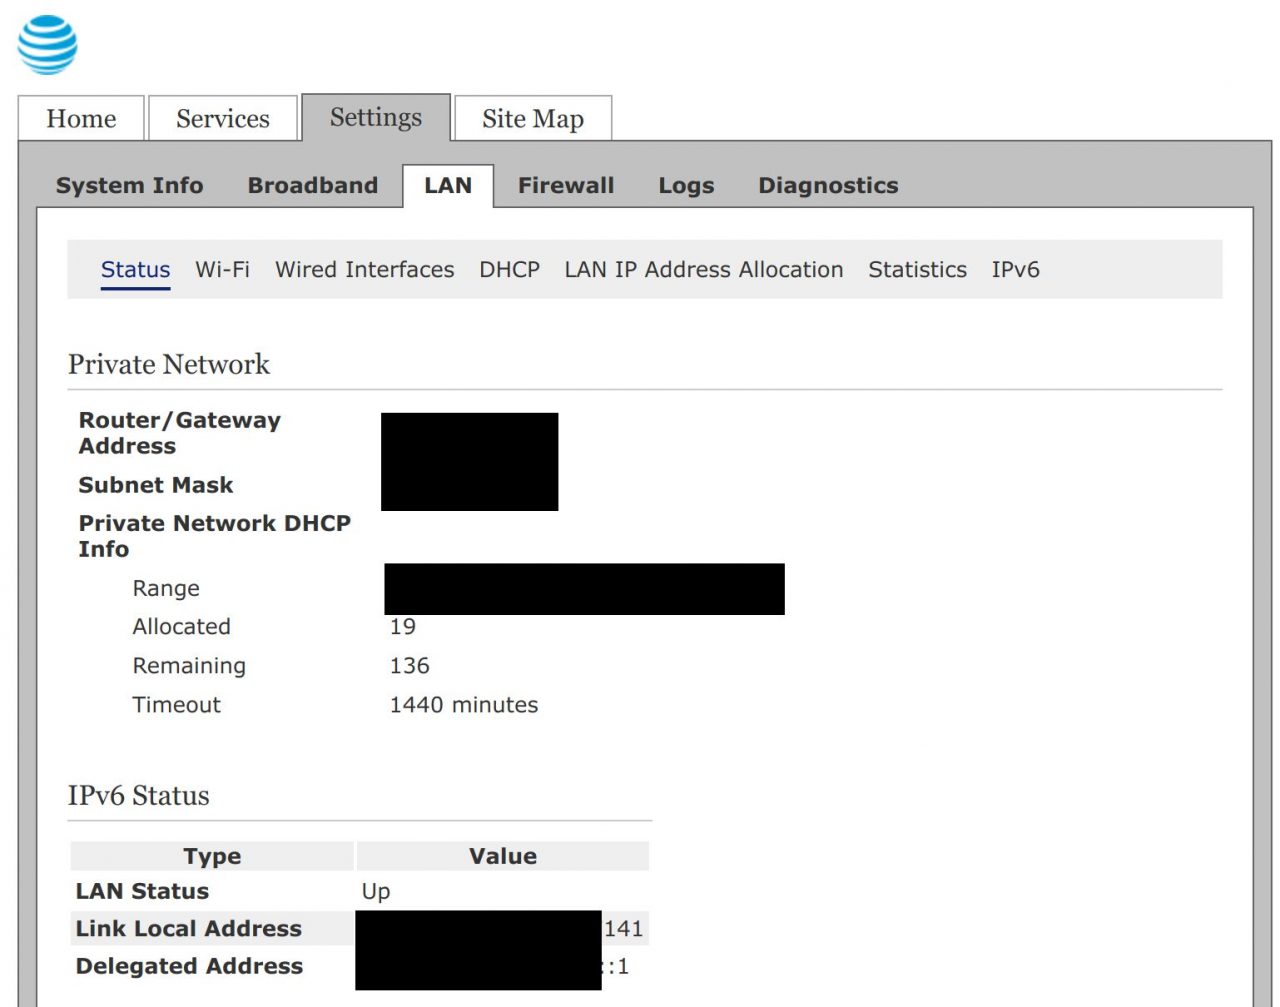
Task: Click the Private Network section heading
Action: point(169,364)
